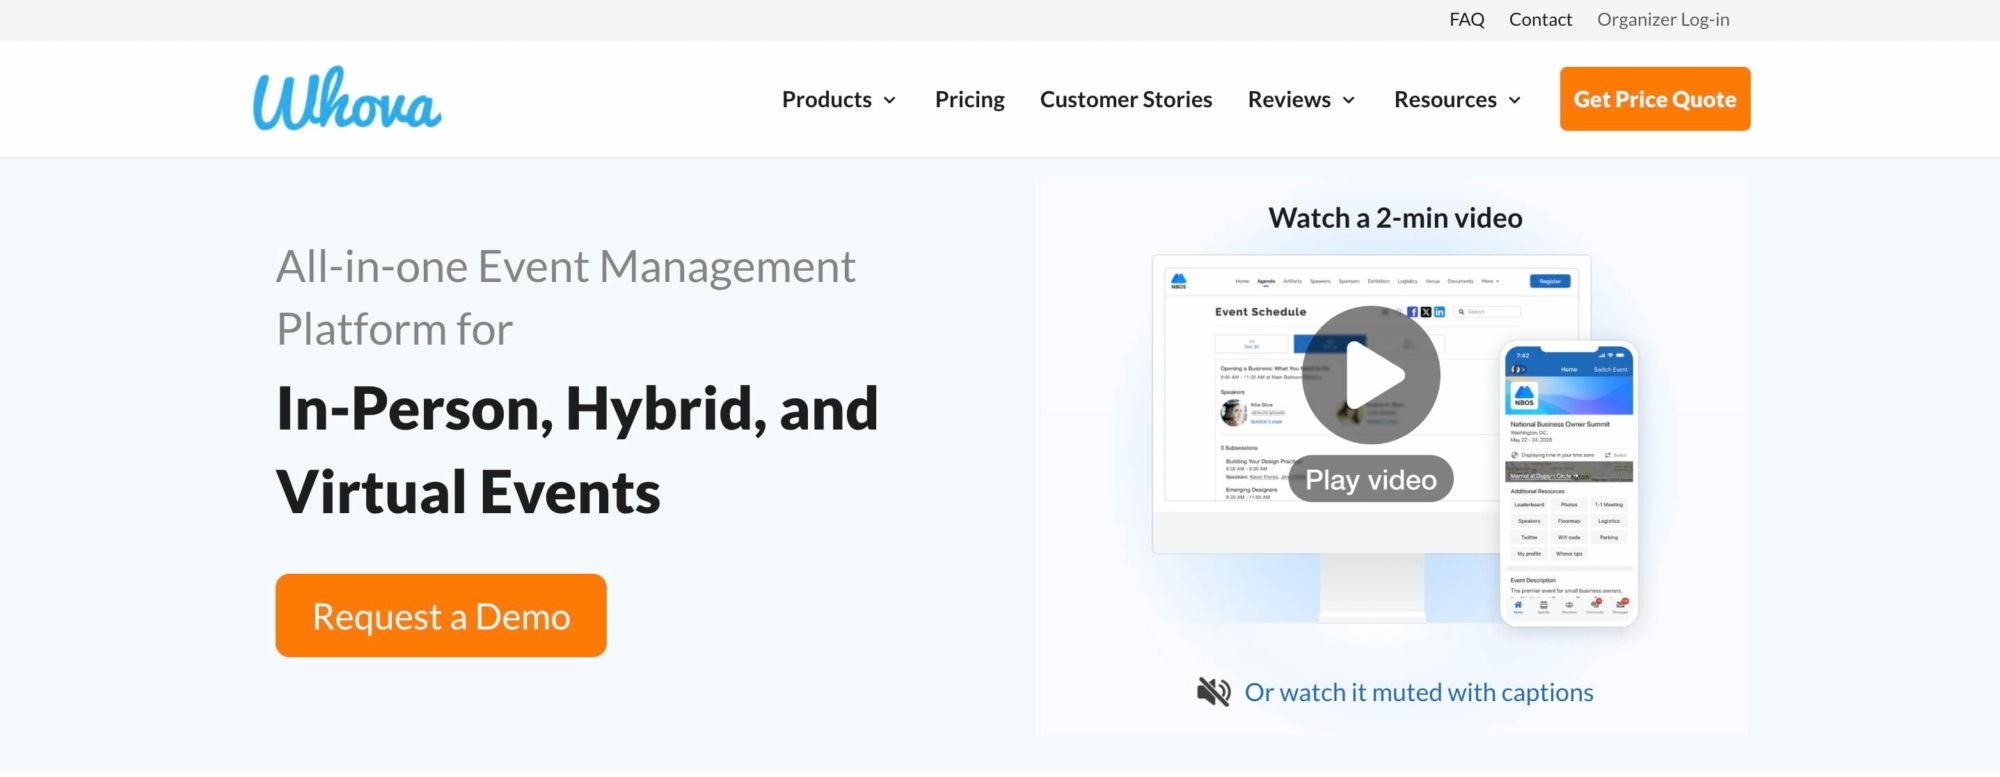Click the Play video label
2000x777 pixels.
point(1371,480)
